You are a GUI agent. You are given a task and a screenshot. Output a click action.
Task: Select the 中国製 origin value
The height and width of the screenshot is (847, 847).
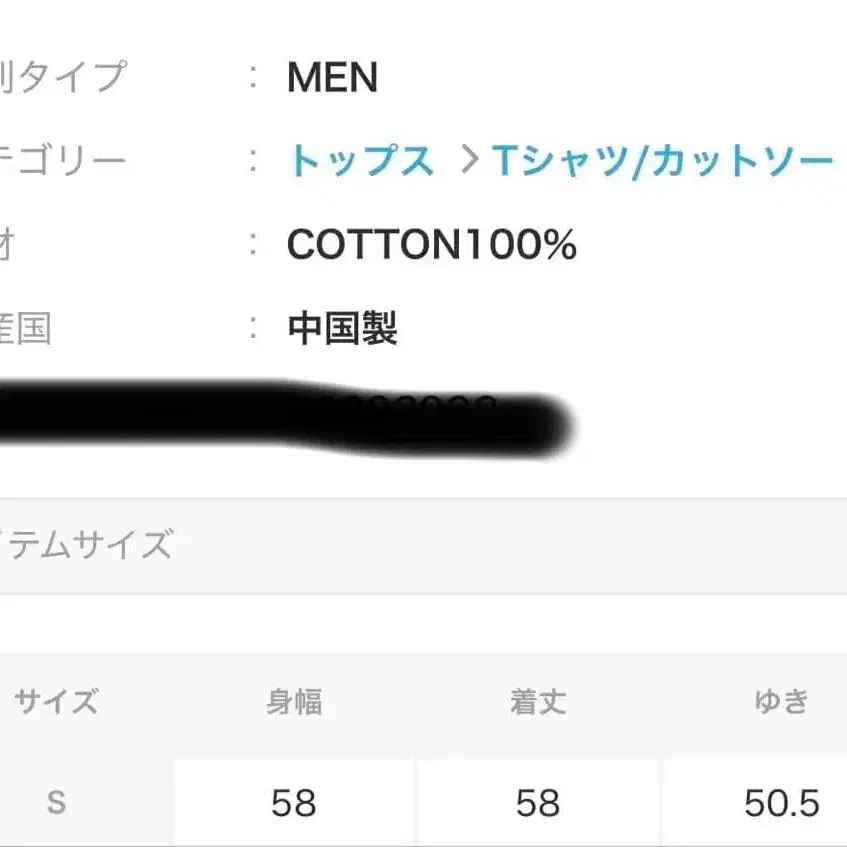coord(342,328)
